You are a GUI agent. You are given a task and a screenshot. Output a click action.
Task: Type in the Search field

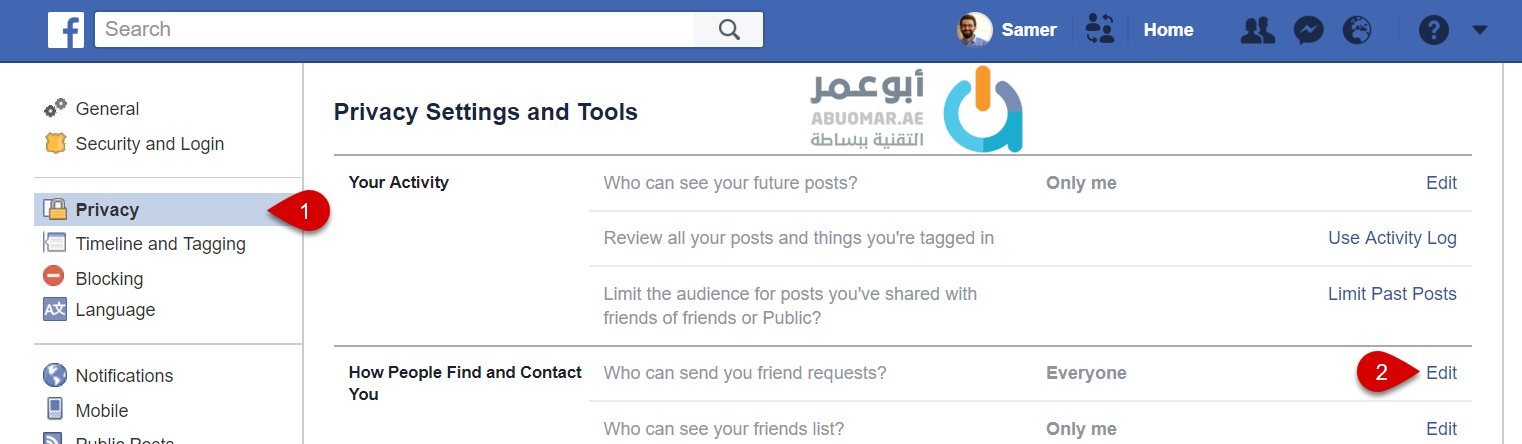pos(395,29)
